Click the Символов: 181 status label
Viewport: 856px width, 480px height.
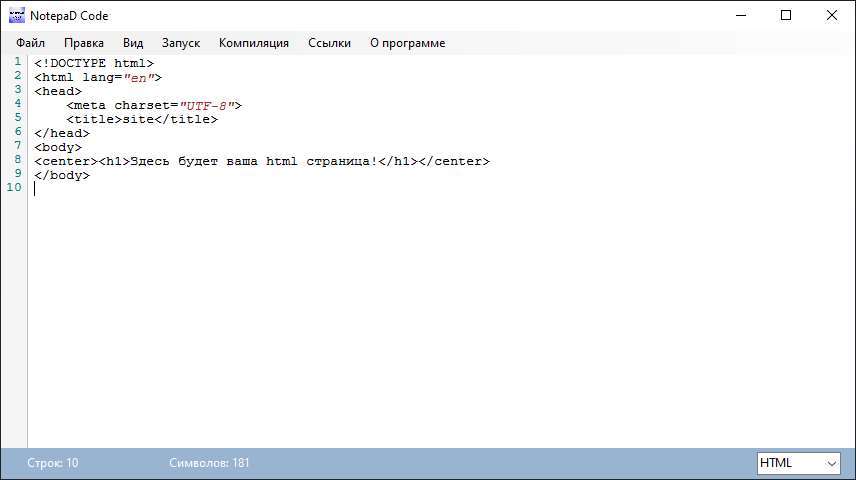click(x=210, y=463)
